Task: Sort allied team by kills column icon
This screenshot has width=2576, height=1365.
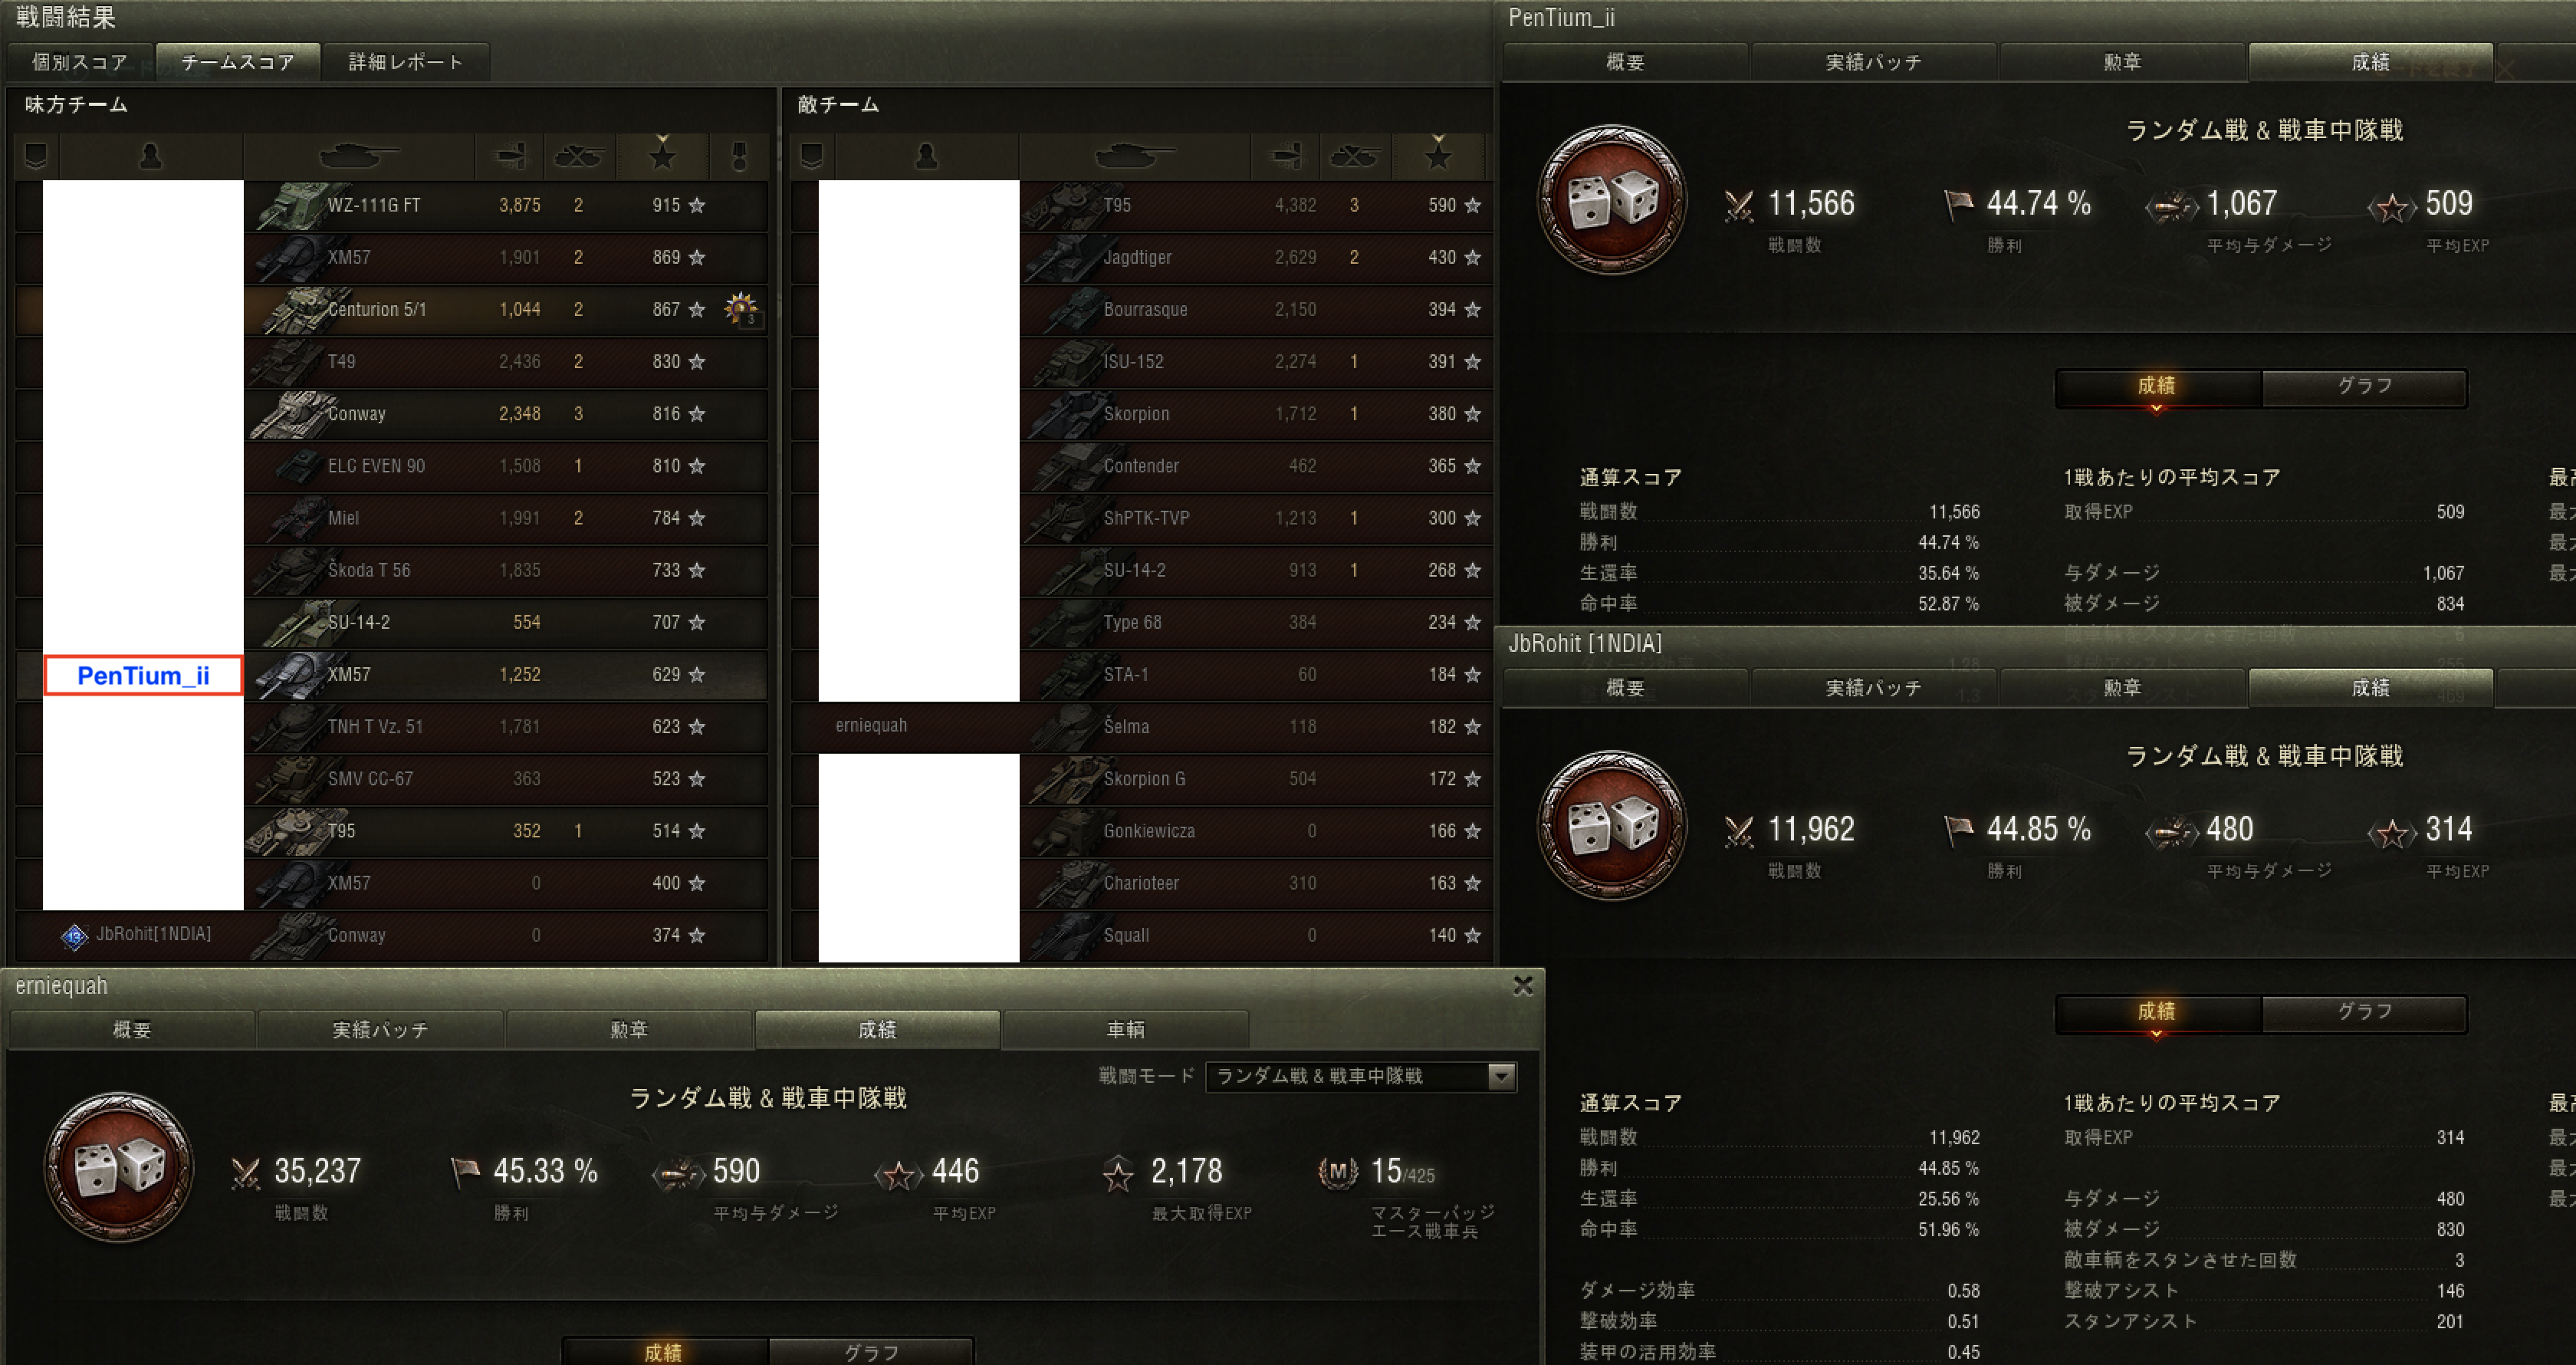Action: tap(578, 156)
